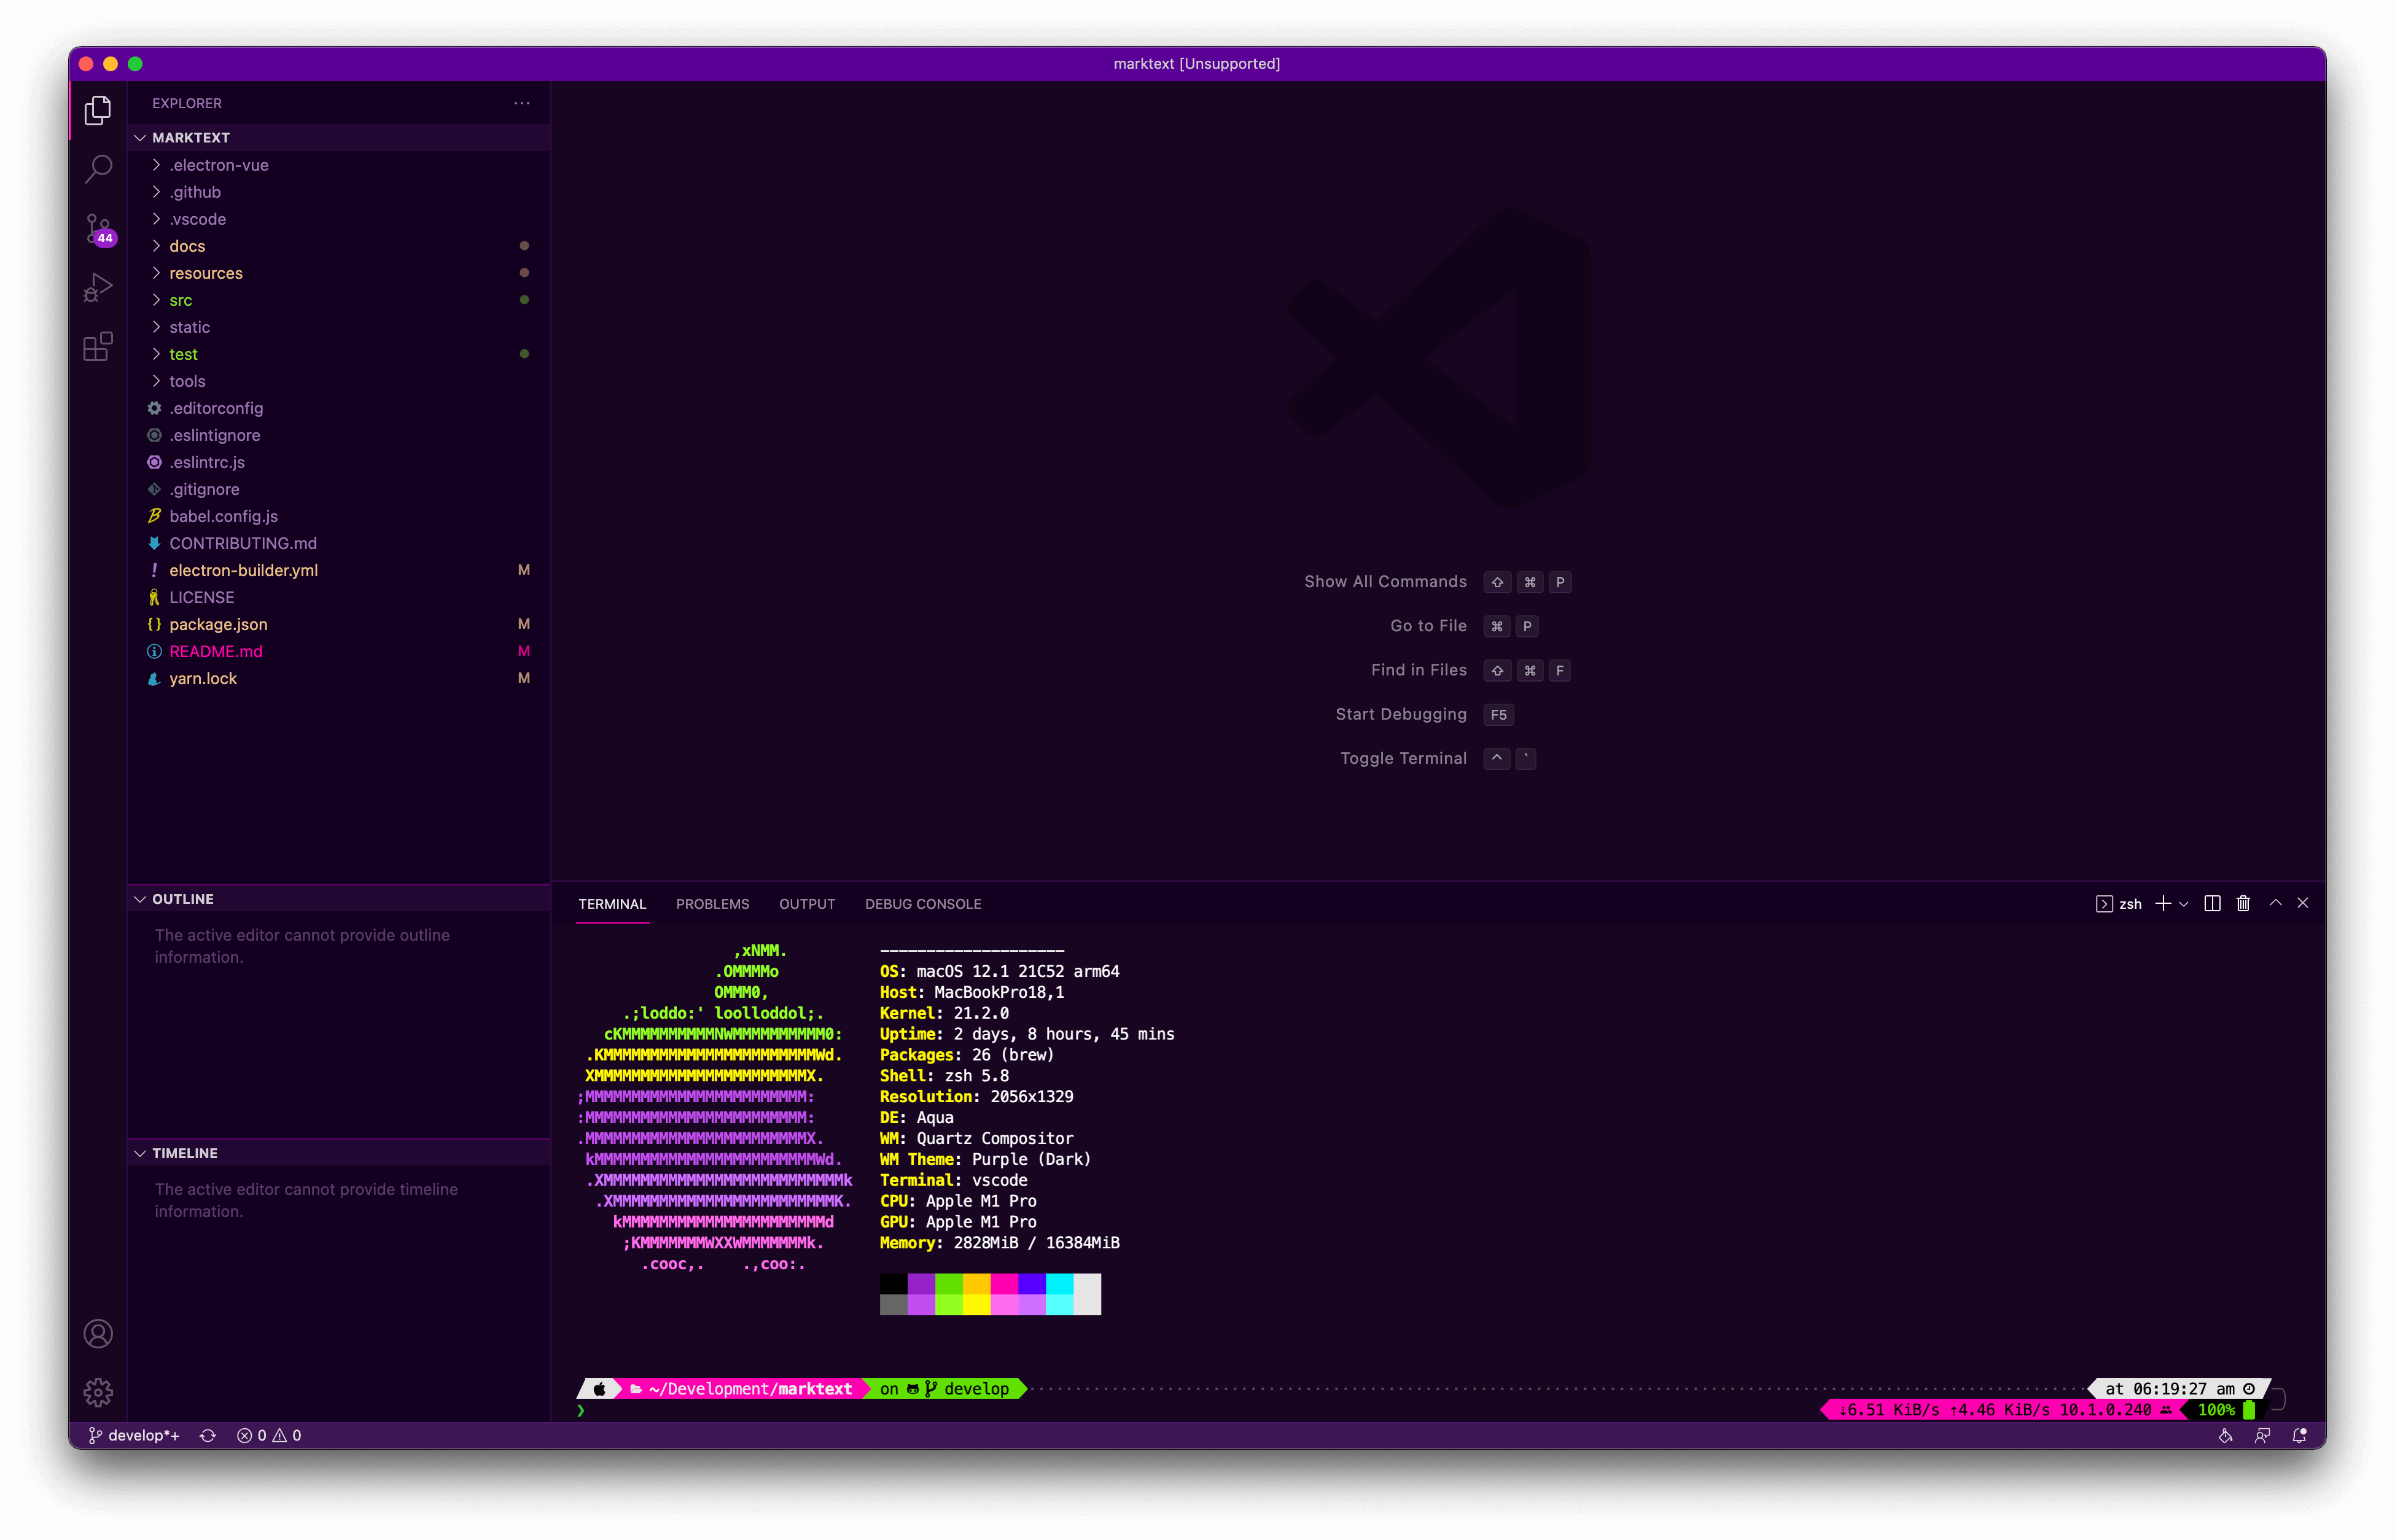
Task: Open the Extensions view
Action: [x=98, y=347]
